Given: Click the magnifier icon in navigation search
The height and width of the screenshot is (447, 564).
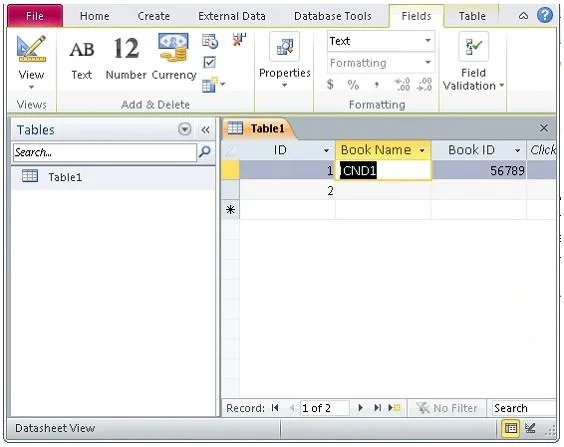Looking at the screenshot, I should coord(205,152).
